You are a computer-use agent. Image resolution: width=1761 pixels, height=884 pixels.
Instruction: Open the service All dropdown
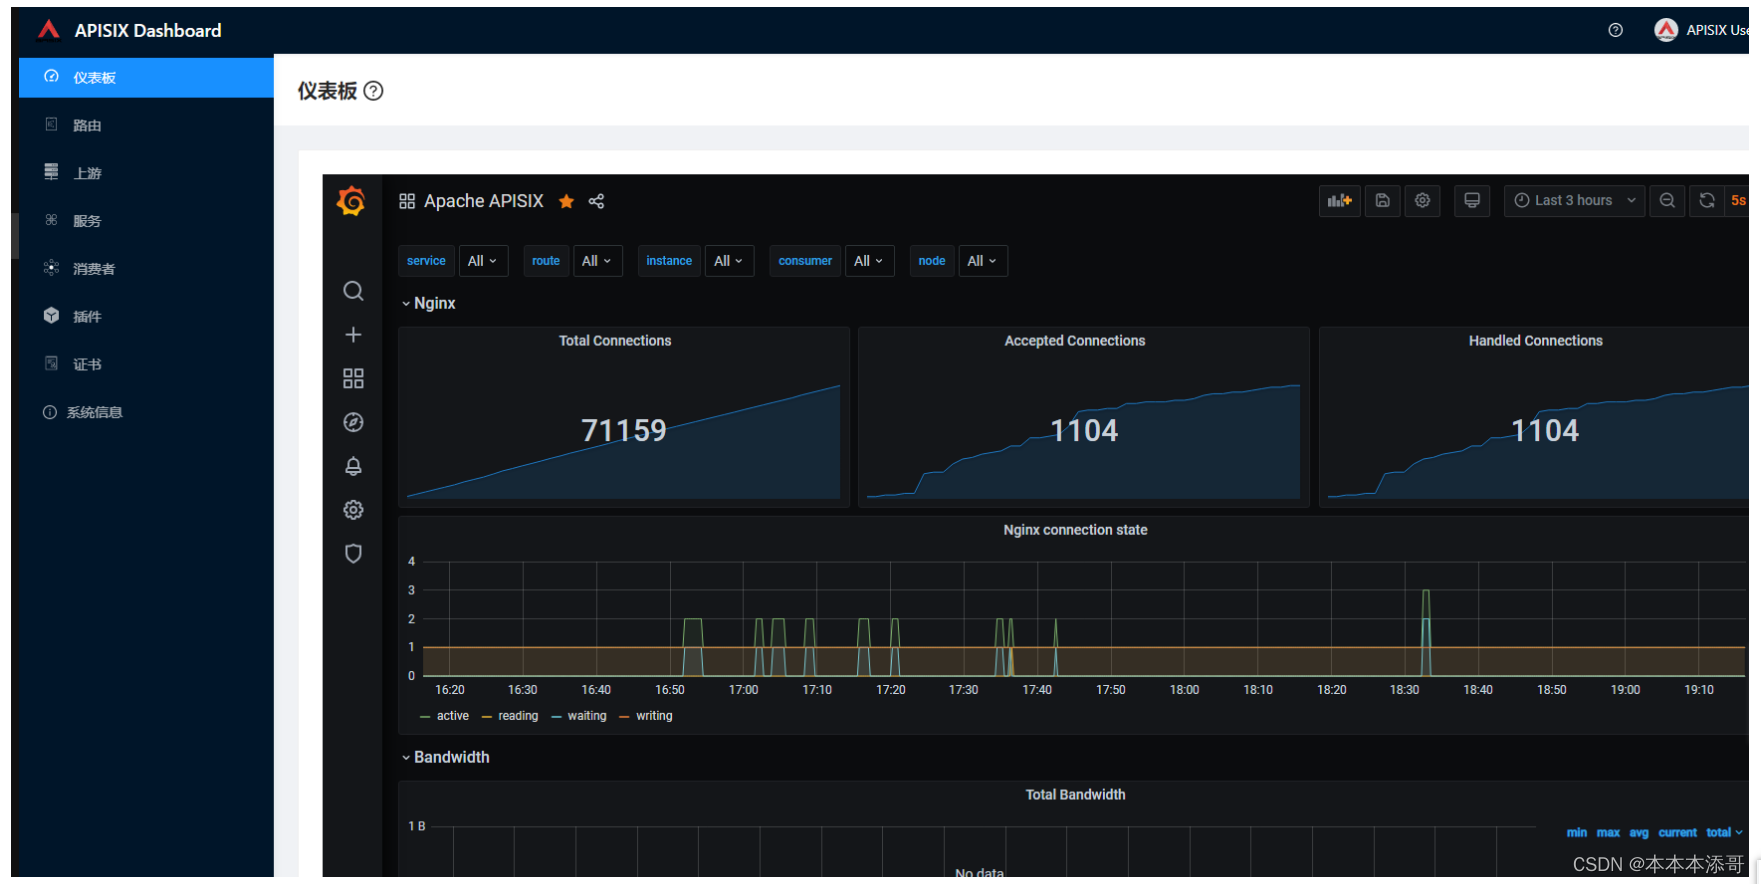[483, 261]
